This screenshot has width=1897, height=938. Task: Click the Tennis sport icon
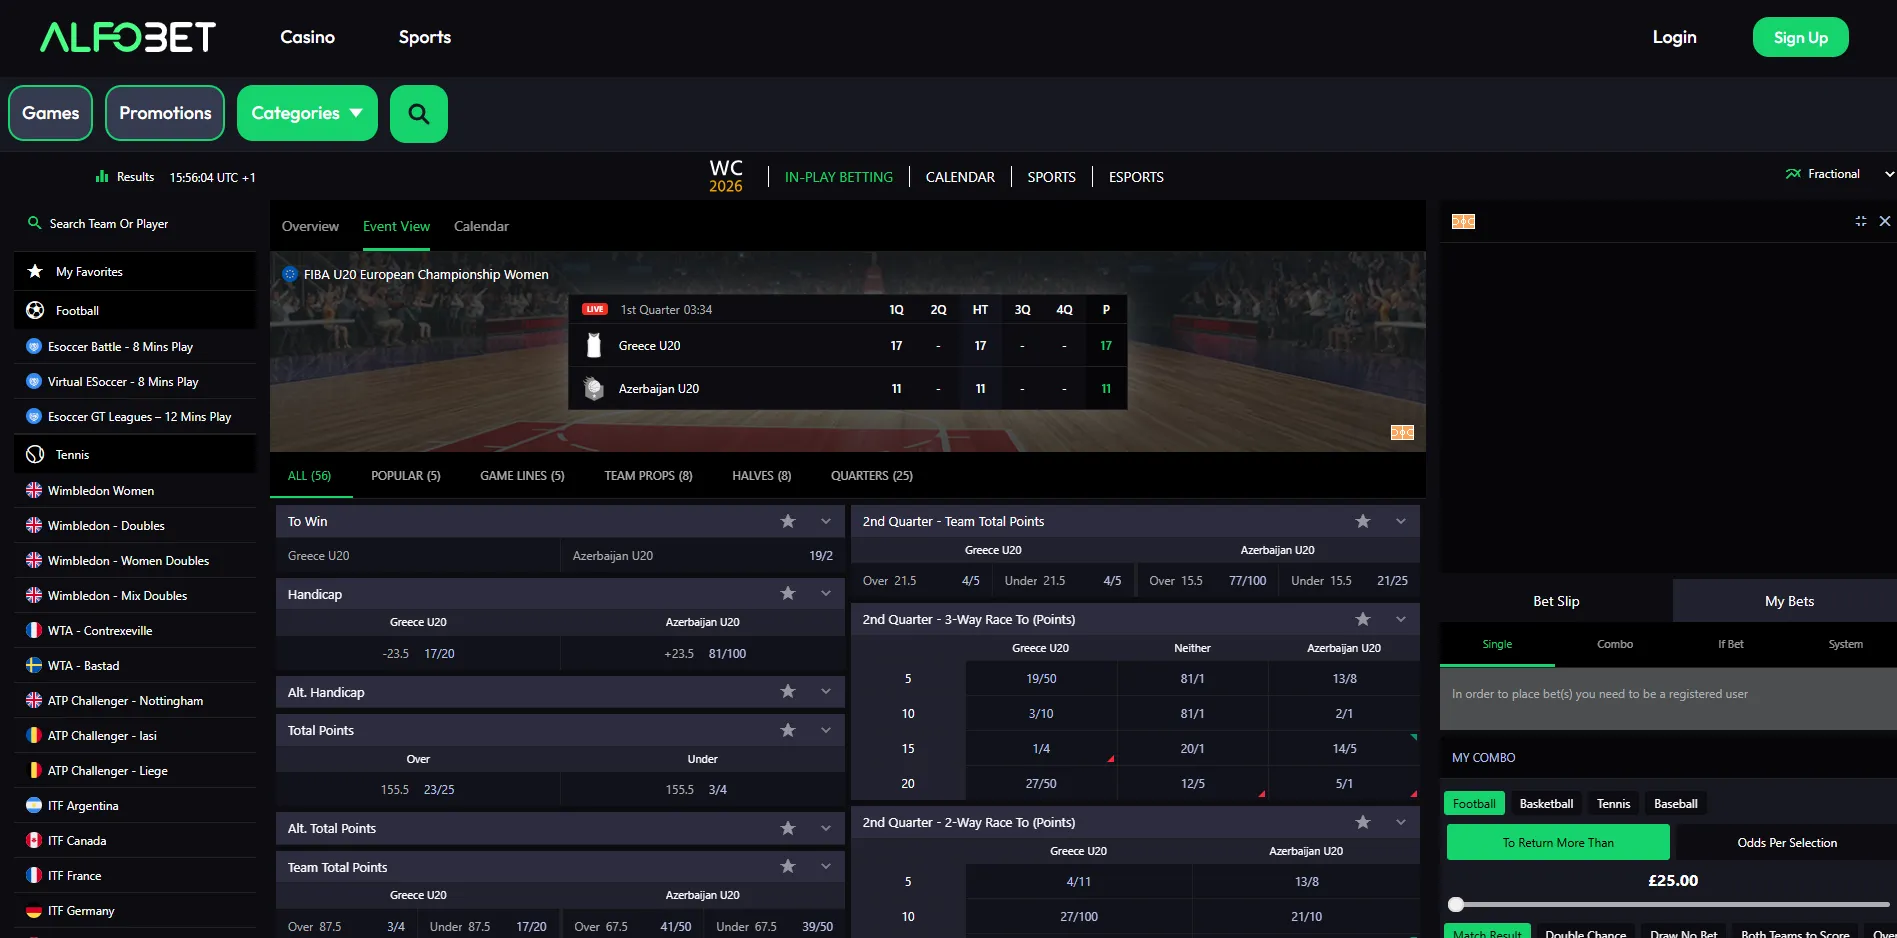click(35, 454)
